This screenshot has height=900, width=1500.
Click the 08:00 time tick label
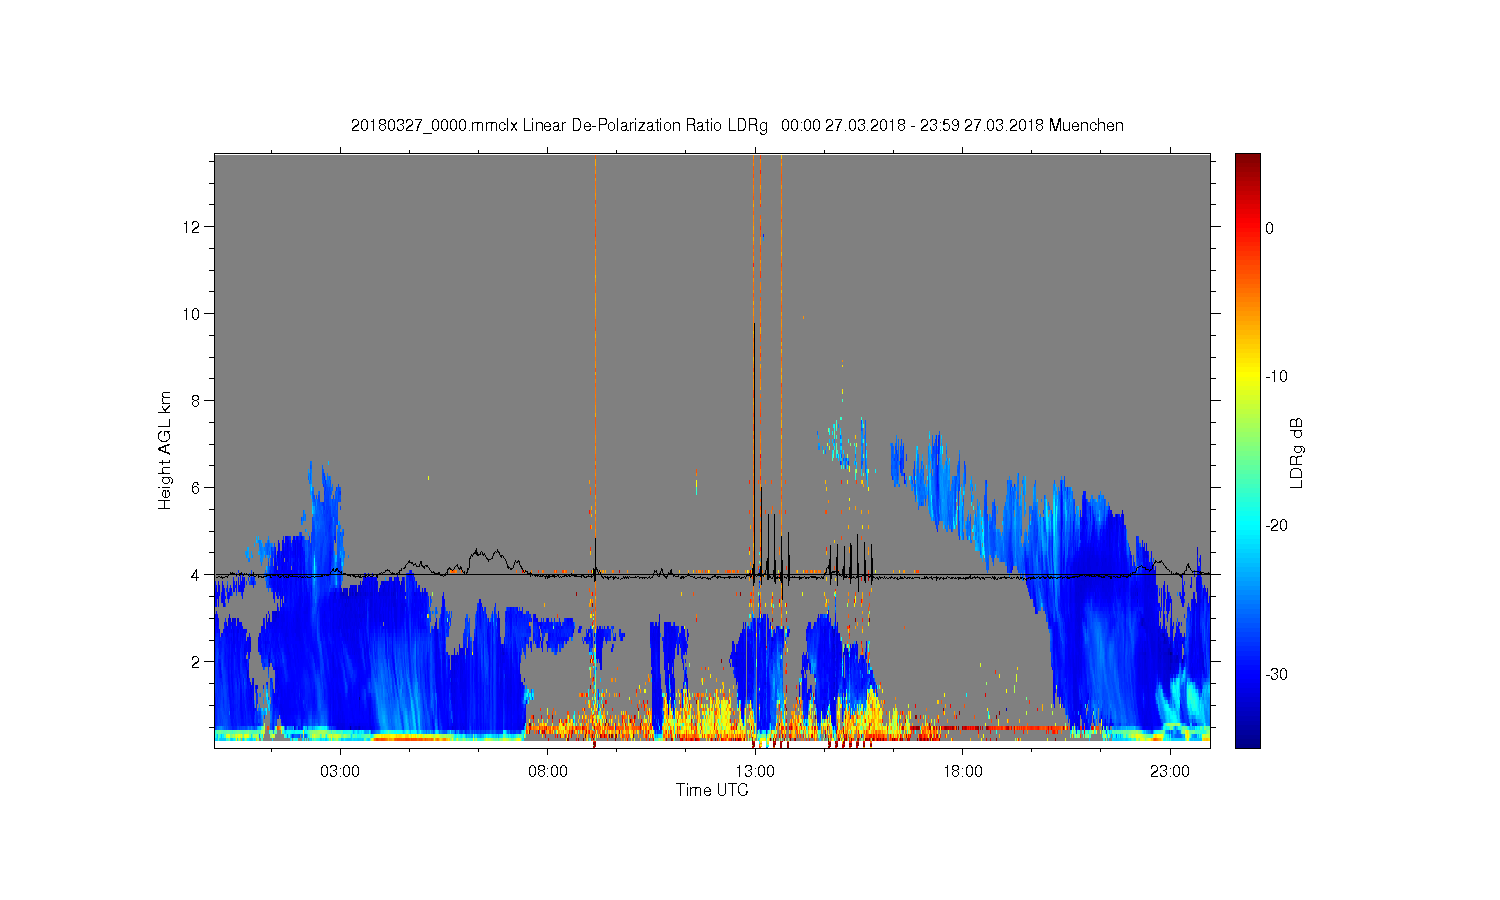[x=548, y=772]
